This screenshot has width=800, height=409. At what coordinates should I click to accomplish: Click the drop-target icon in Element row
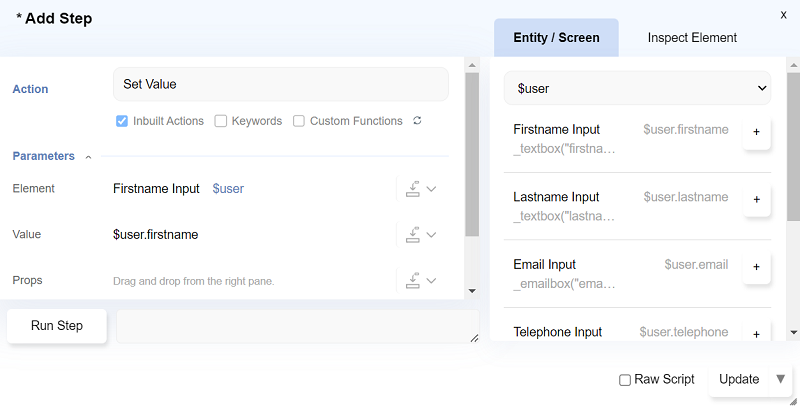412,189
